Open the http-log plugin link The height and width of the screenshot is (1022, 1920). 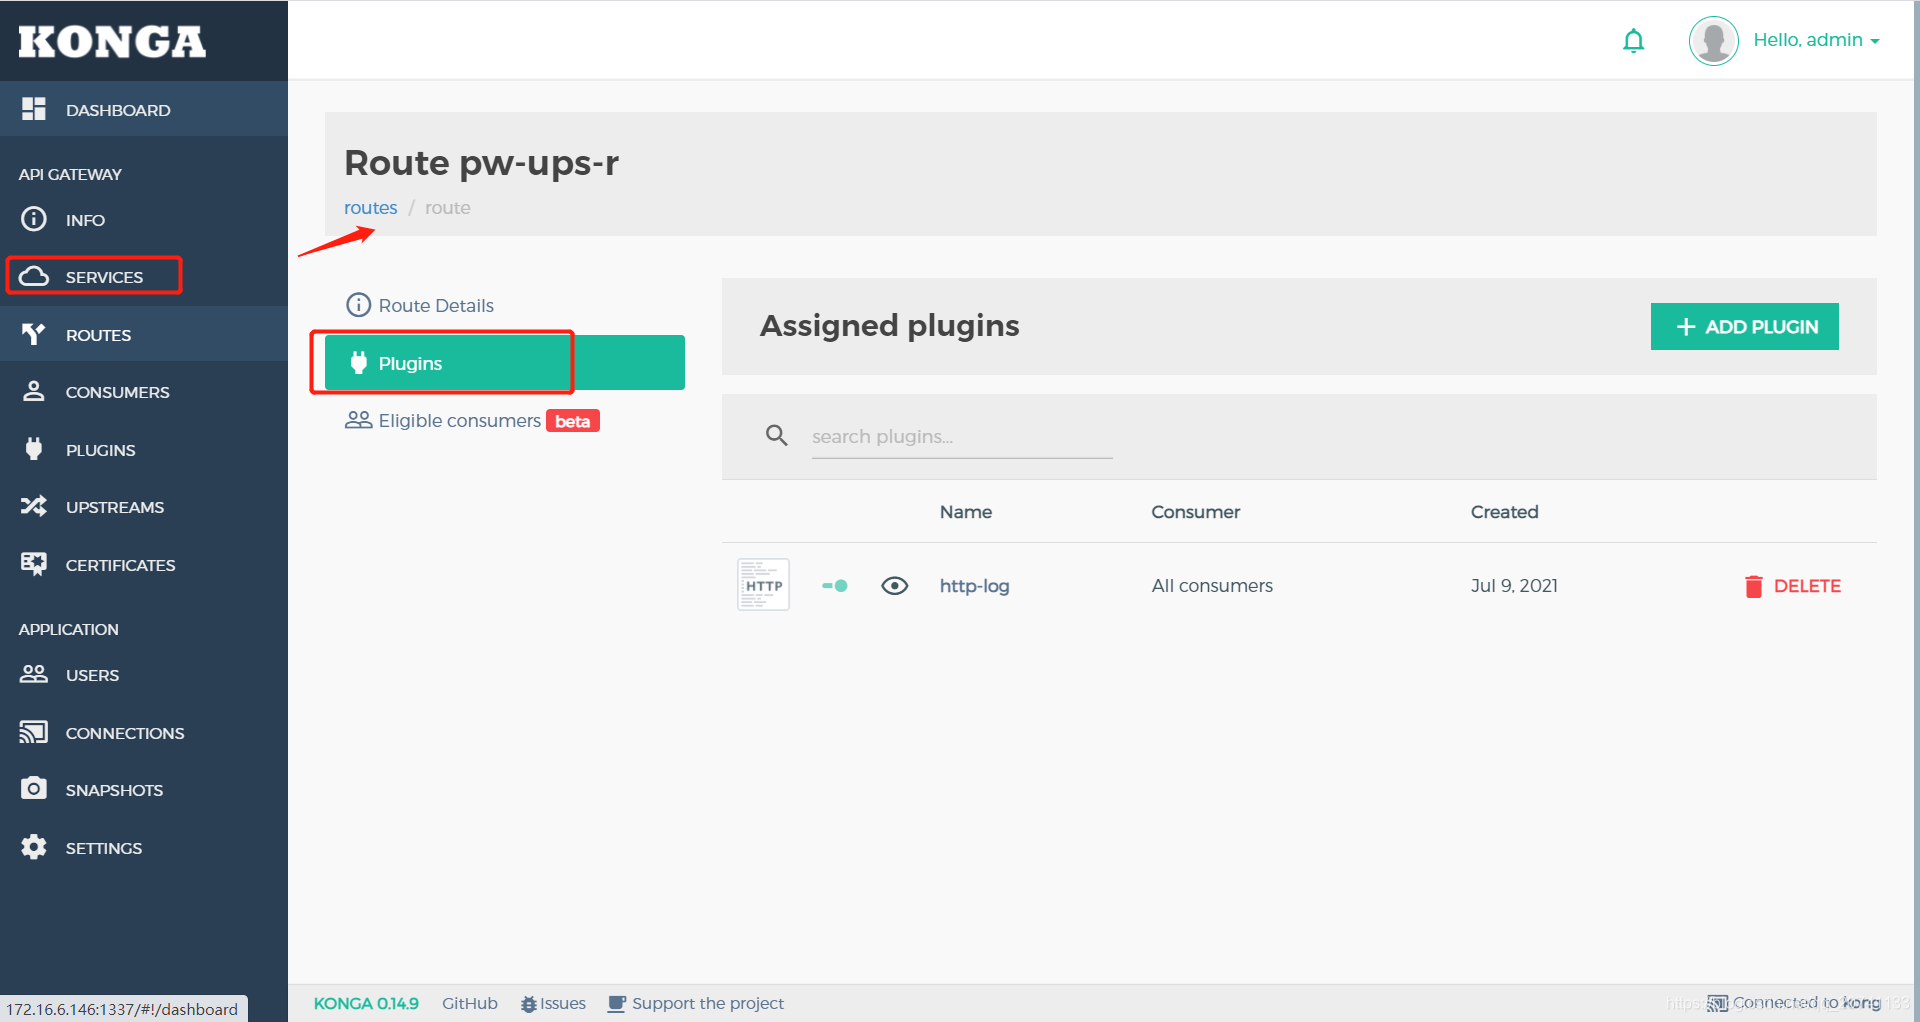click(x=974, y=586)
